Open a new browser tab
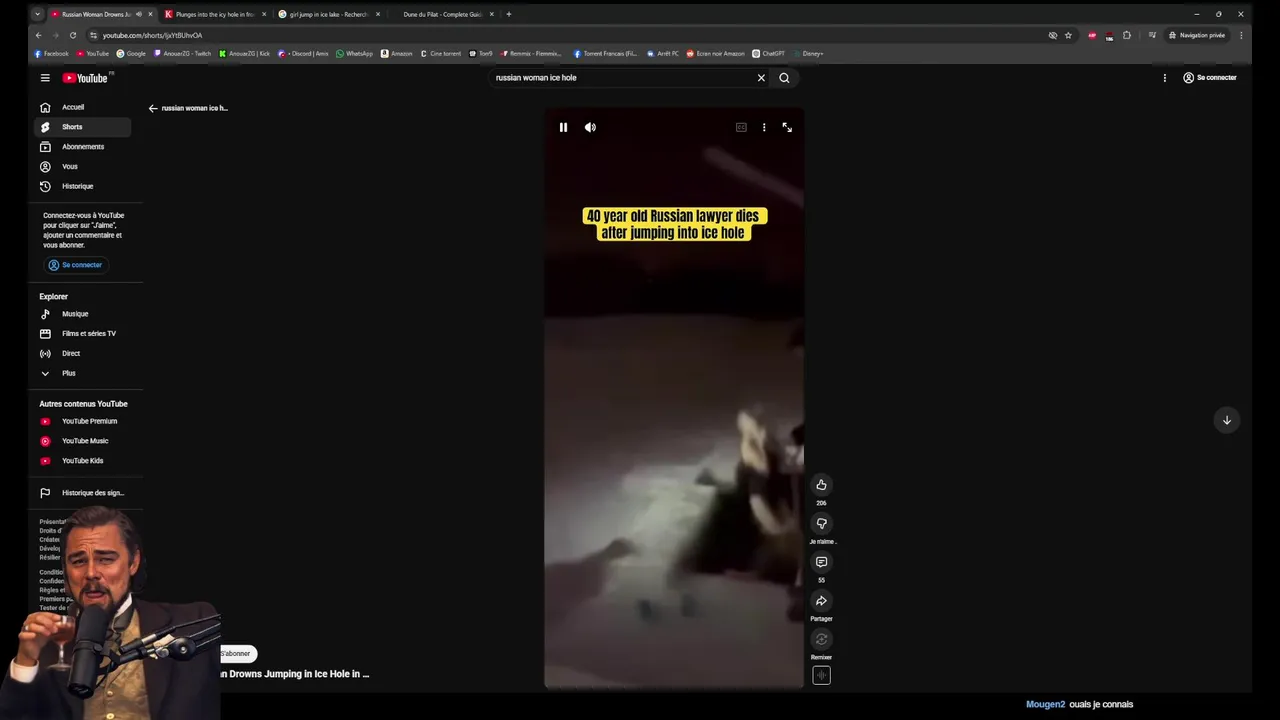1280x720 pixels. (509, 14)
